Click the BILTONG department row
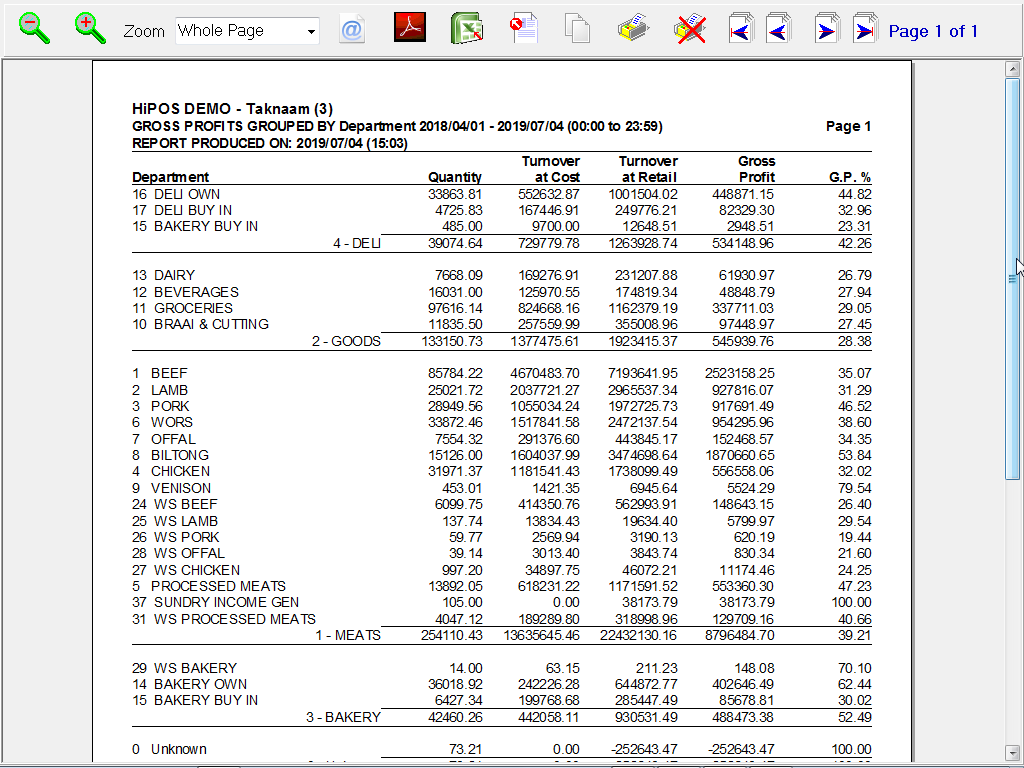Viewport: 1024px width, 768px height. pyautogui.click(x=501, y=455)
